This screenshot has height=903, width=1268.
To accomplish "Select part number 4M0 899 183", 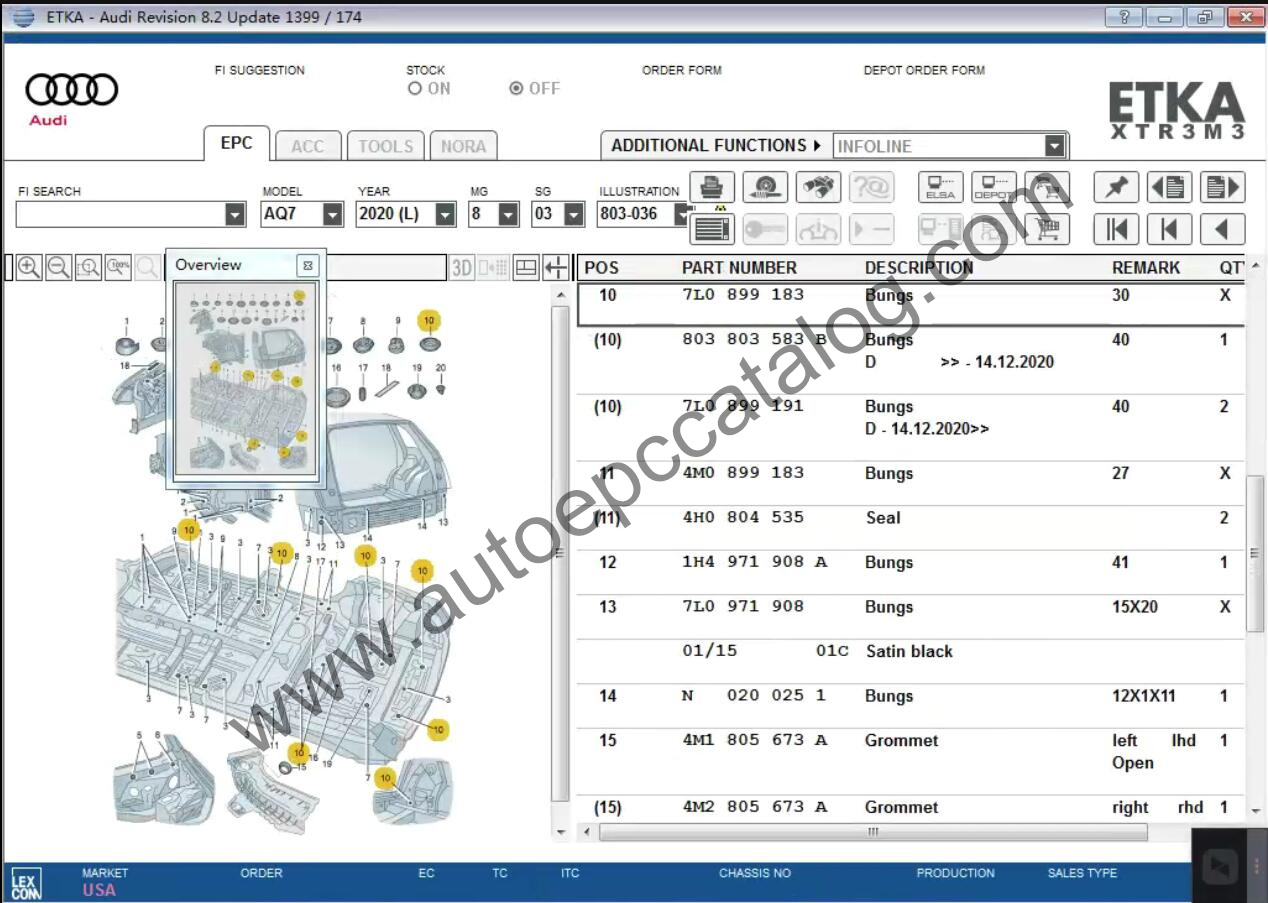I will click(x=743, y=473).
